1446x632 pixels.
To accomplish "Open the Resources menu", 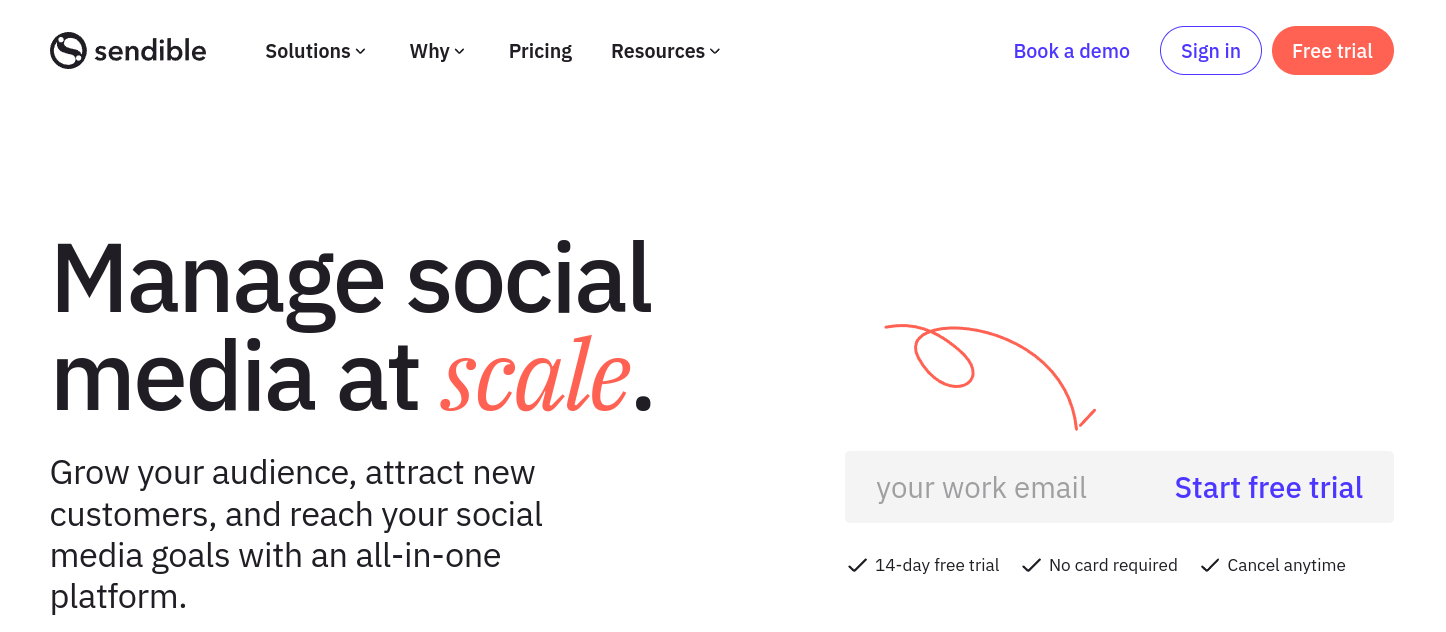I will 665,51.
